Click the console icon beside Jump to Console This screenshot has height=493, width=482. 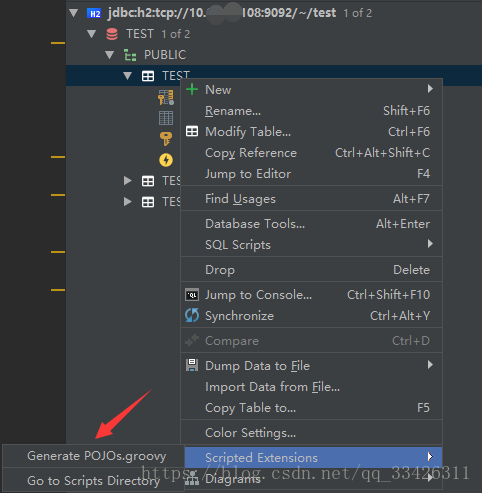click(192, 295)
